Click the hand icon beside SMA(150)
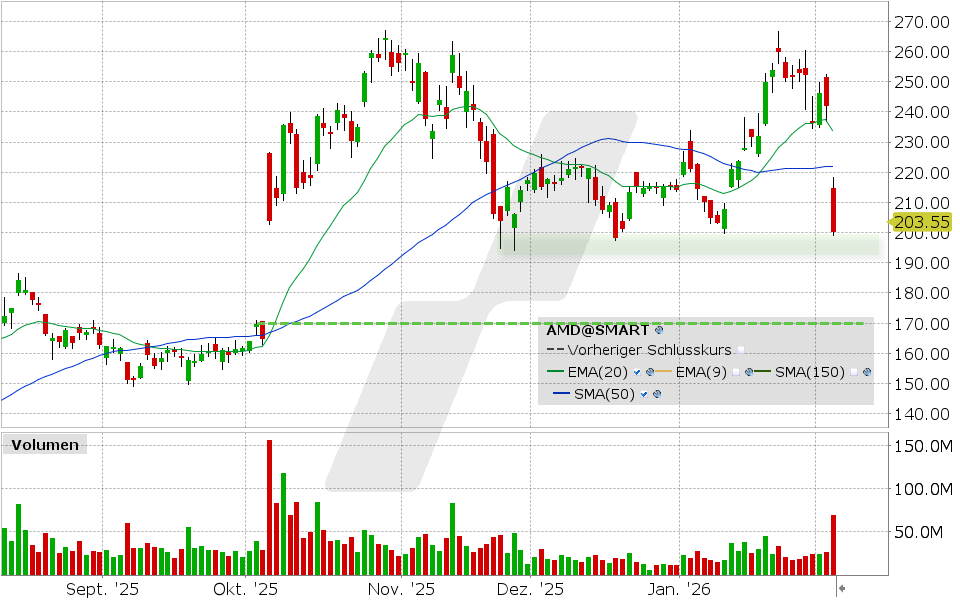This screenshot has width=960, height=600. 866,371
